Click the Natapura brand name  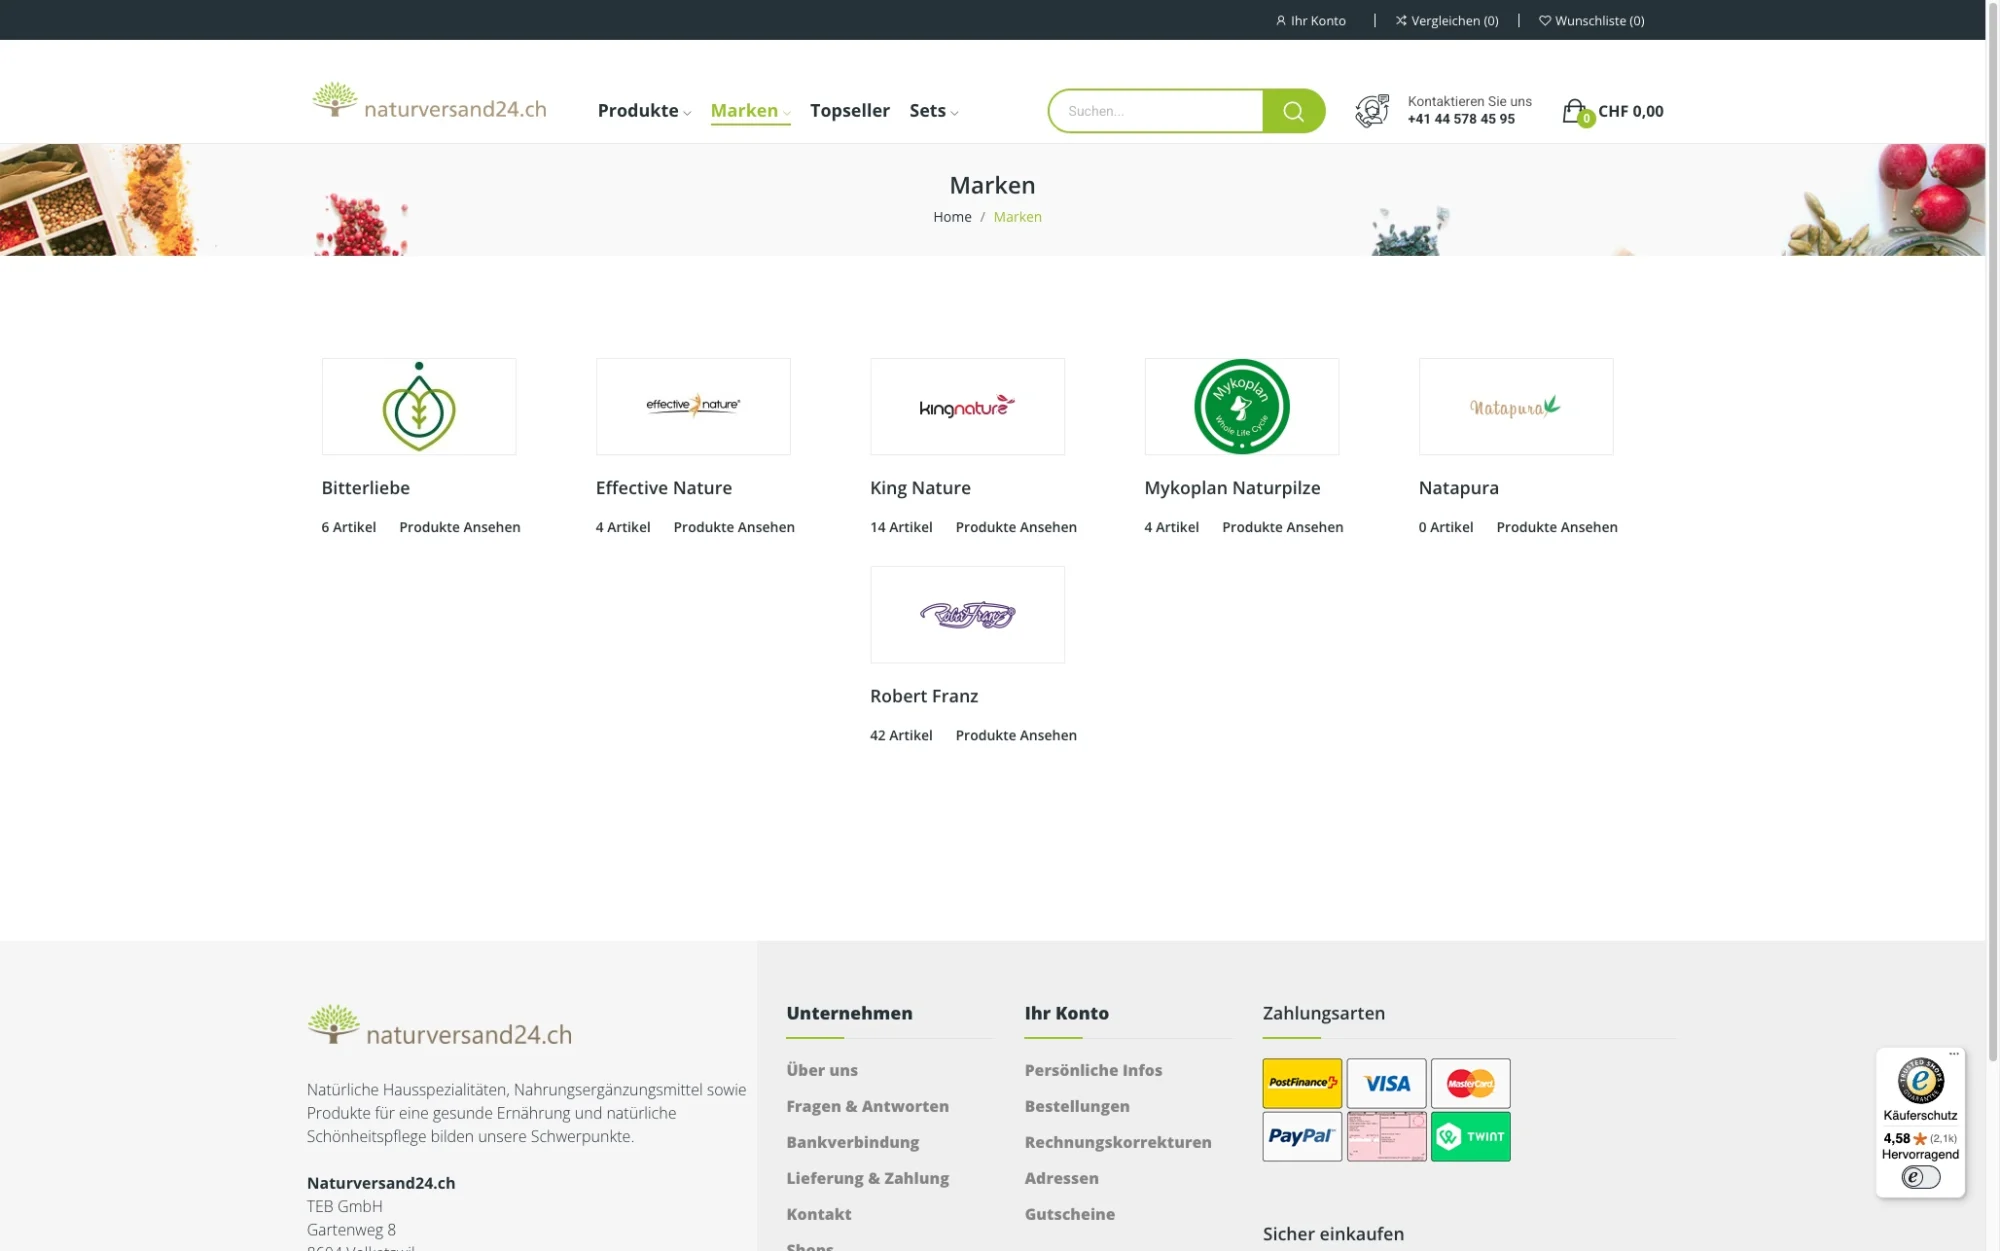click(1458, 488)
